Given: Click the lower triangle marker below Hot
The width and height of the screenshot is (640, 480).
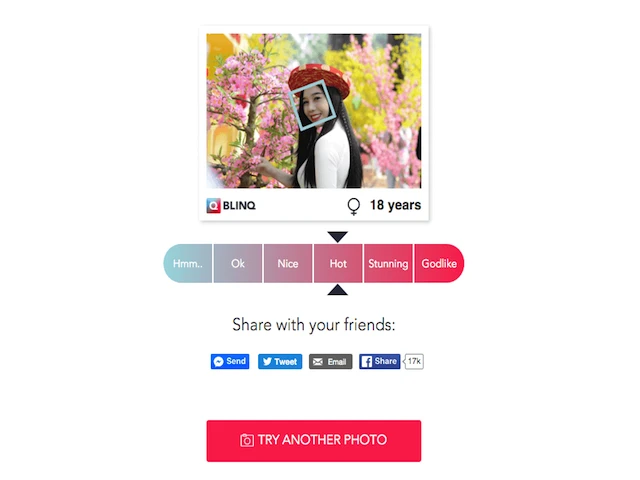Looking at the screenshot, I should (338, 290).
